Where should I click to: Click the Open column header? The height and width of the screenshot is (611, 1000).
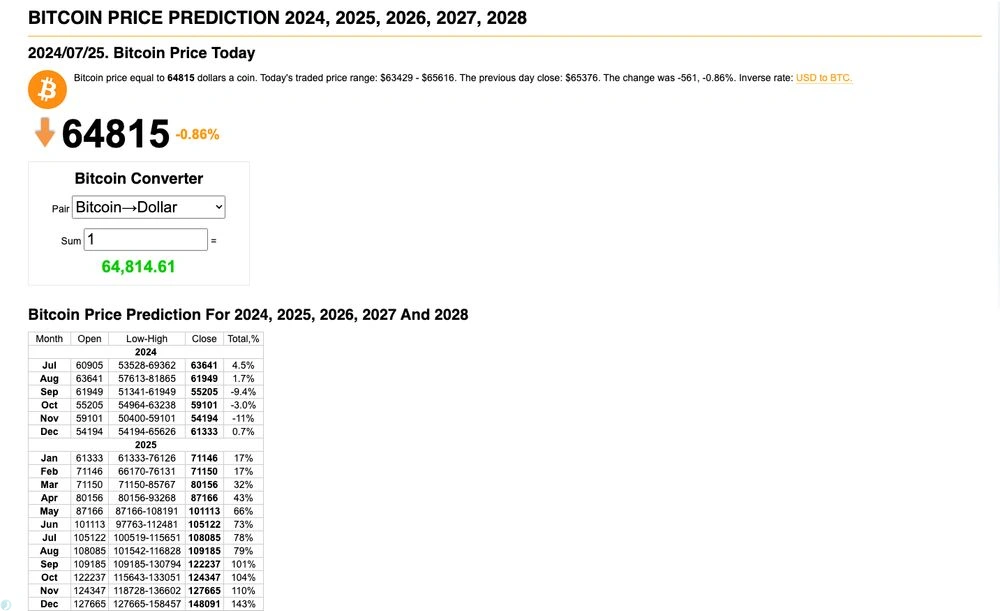tap(90, 339)
